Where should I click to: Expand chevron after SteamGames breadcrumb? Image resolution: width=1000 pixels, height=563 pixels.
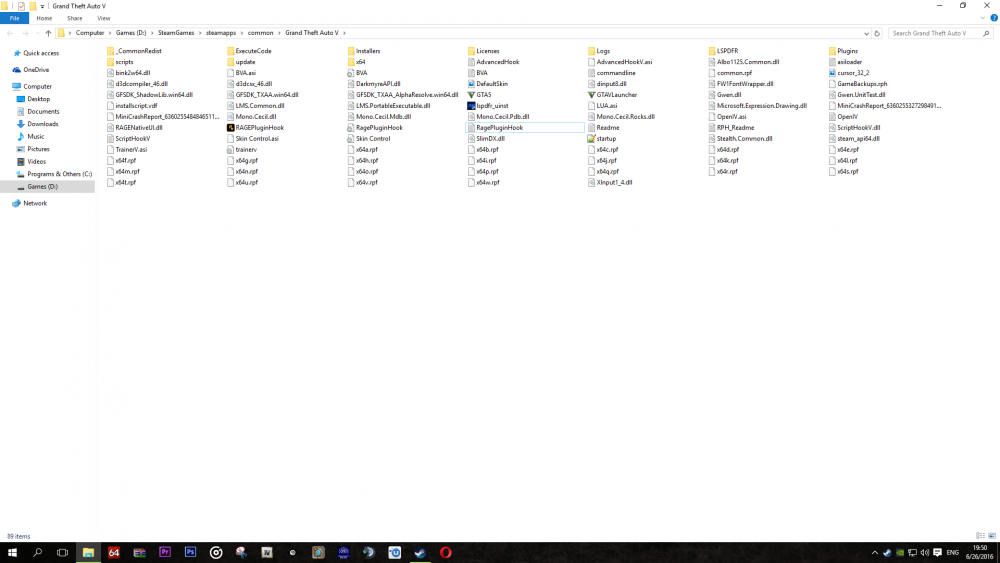[x=200, y=33]
